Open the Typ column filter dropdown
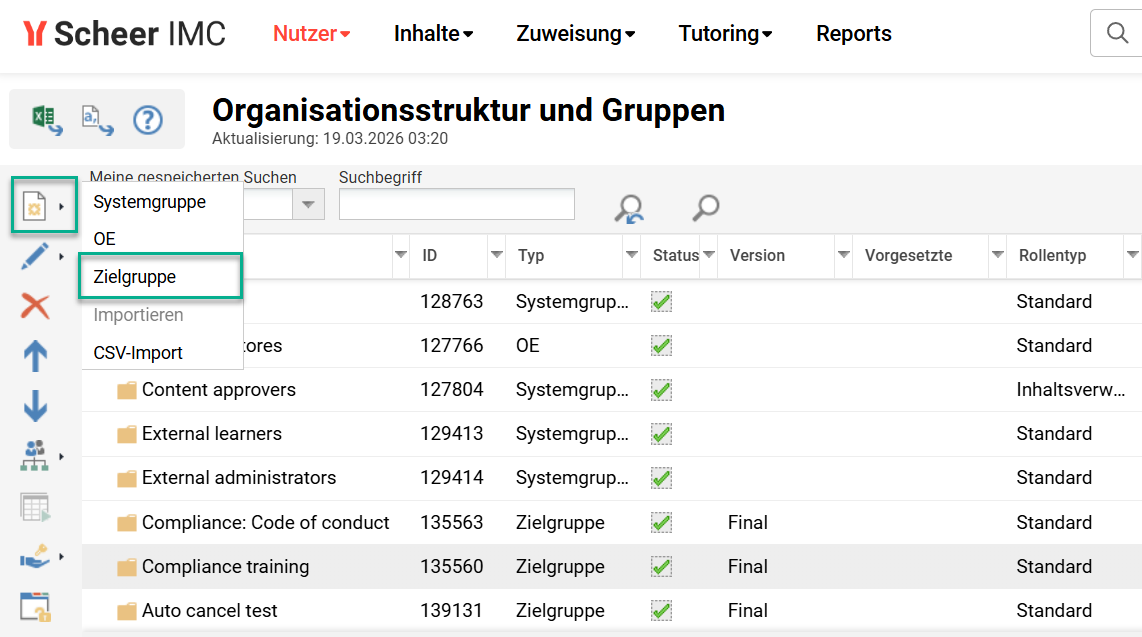This screenshot has height=637, width=1142. pyautogui.click(x=631, y=256)
